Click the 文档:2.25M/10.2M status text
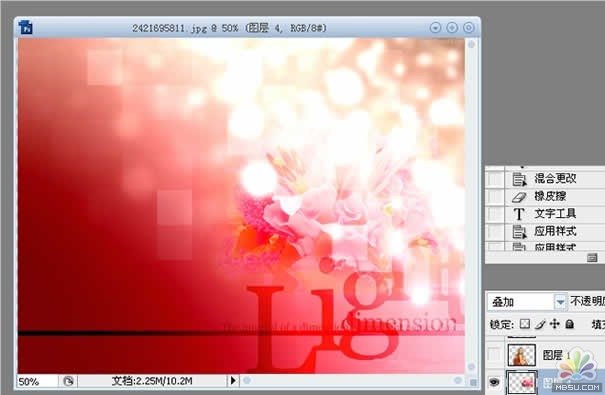The height and width of the screenshot is (395, 605). point(152,381)
